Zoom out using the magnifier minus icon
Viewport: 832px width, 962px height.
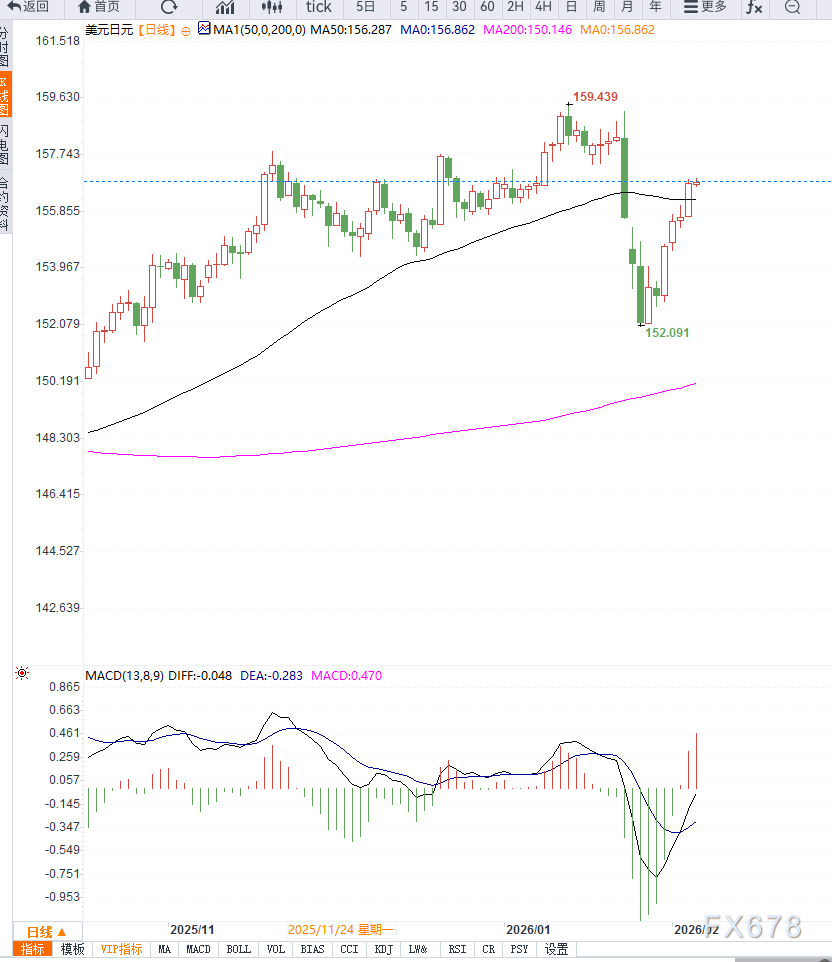(x=792, y=7)
